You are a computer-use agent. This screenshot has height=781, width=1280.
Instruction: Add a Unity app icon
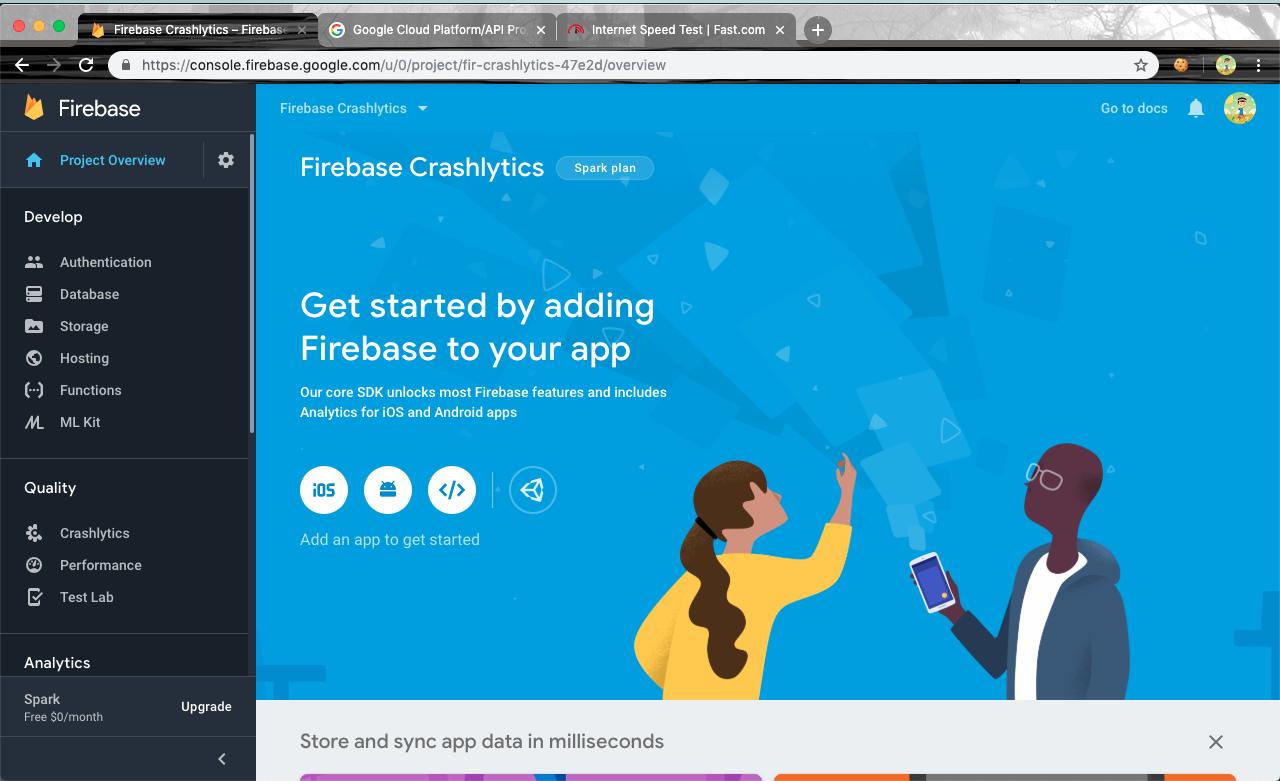coord(533,490)
